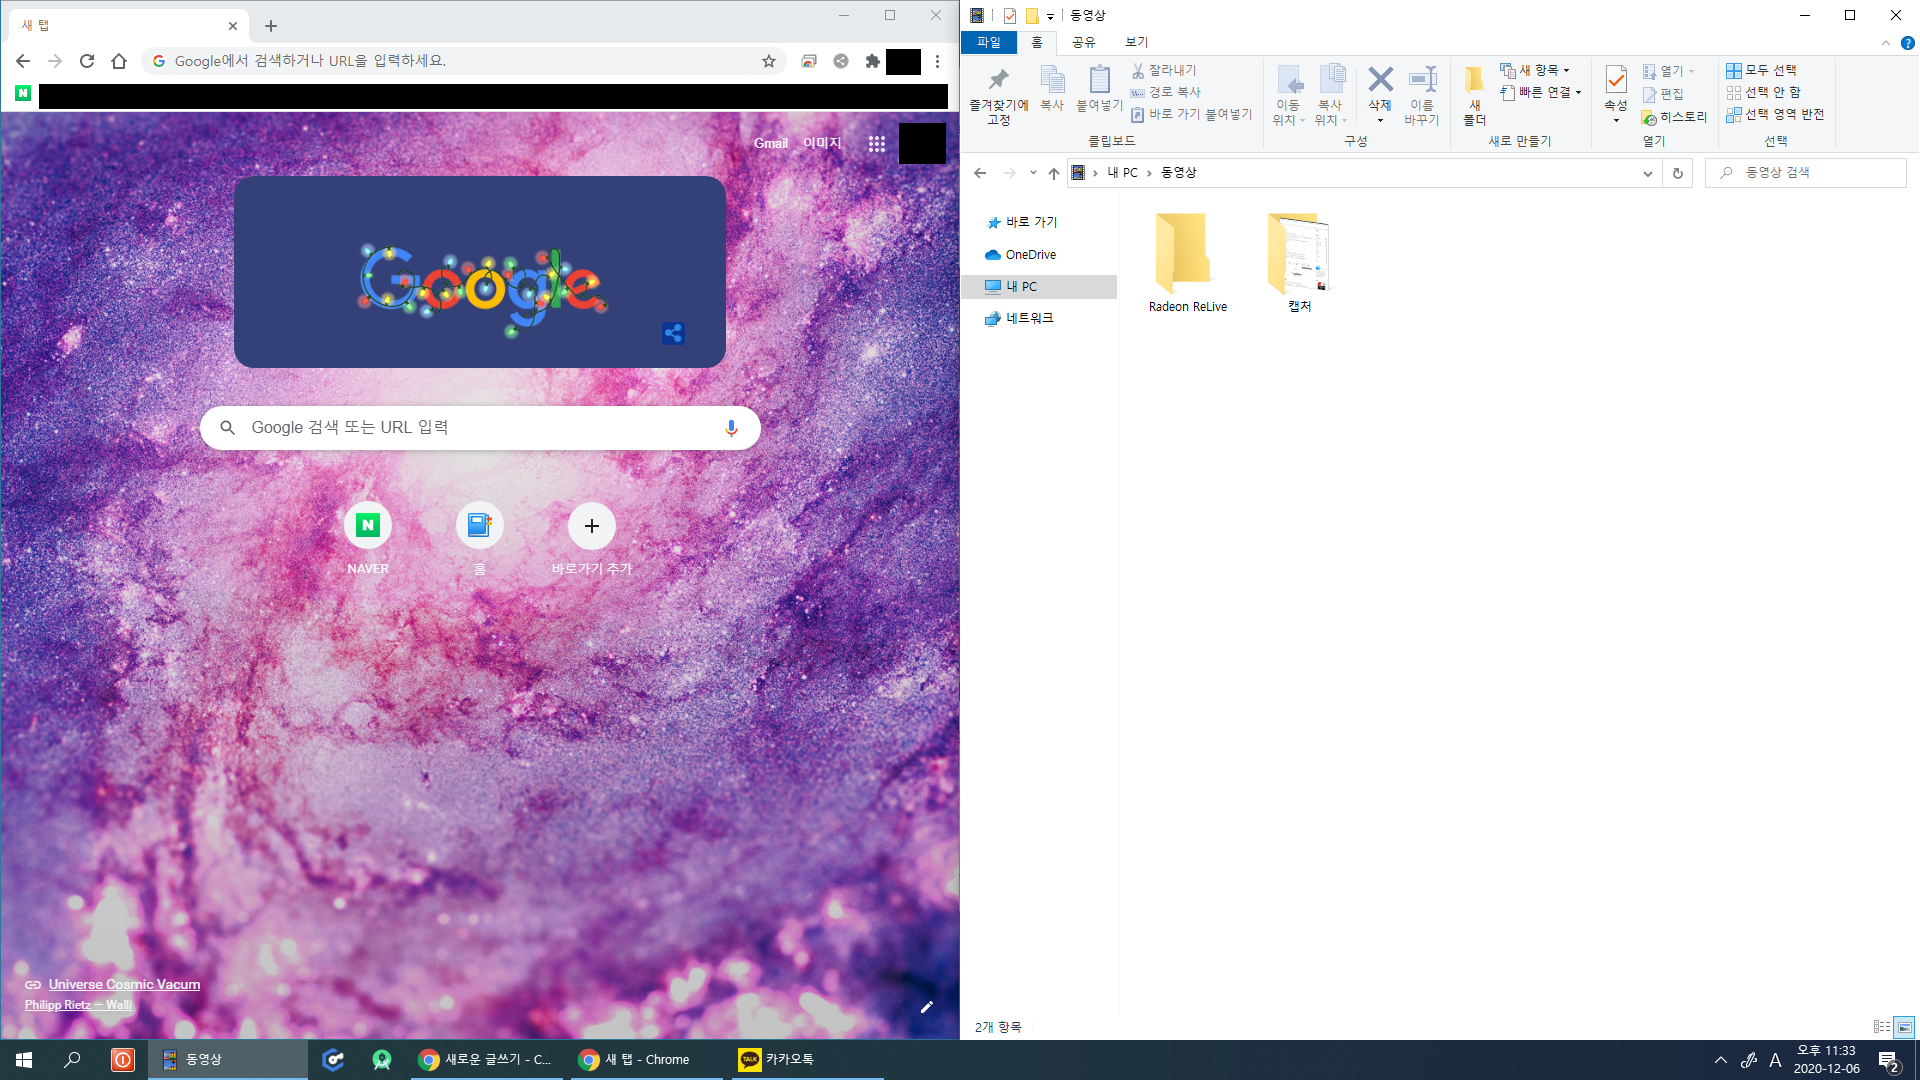The height and width of the screenshot is (1080, 1920).
Task: Open the notification center icon
Action: [1888, 1061]
